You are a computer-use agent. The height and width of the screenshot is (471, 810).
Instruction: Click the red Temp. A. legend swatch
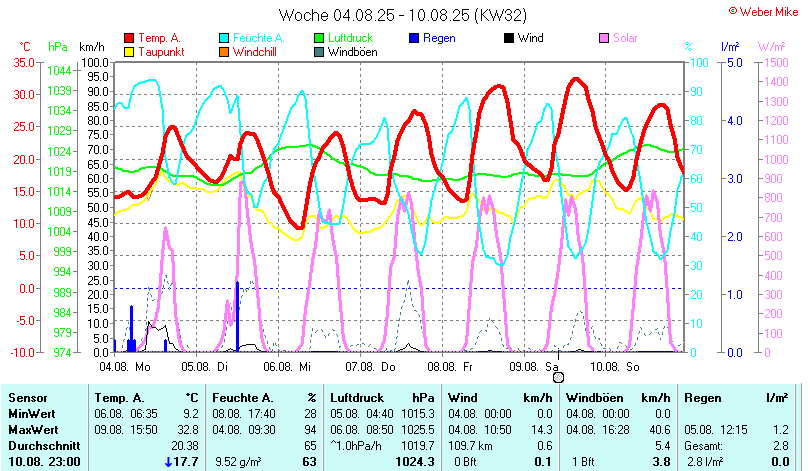tap(129, 38)
